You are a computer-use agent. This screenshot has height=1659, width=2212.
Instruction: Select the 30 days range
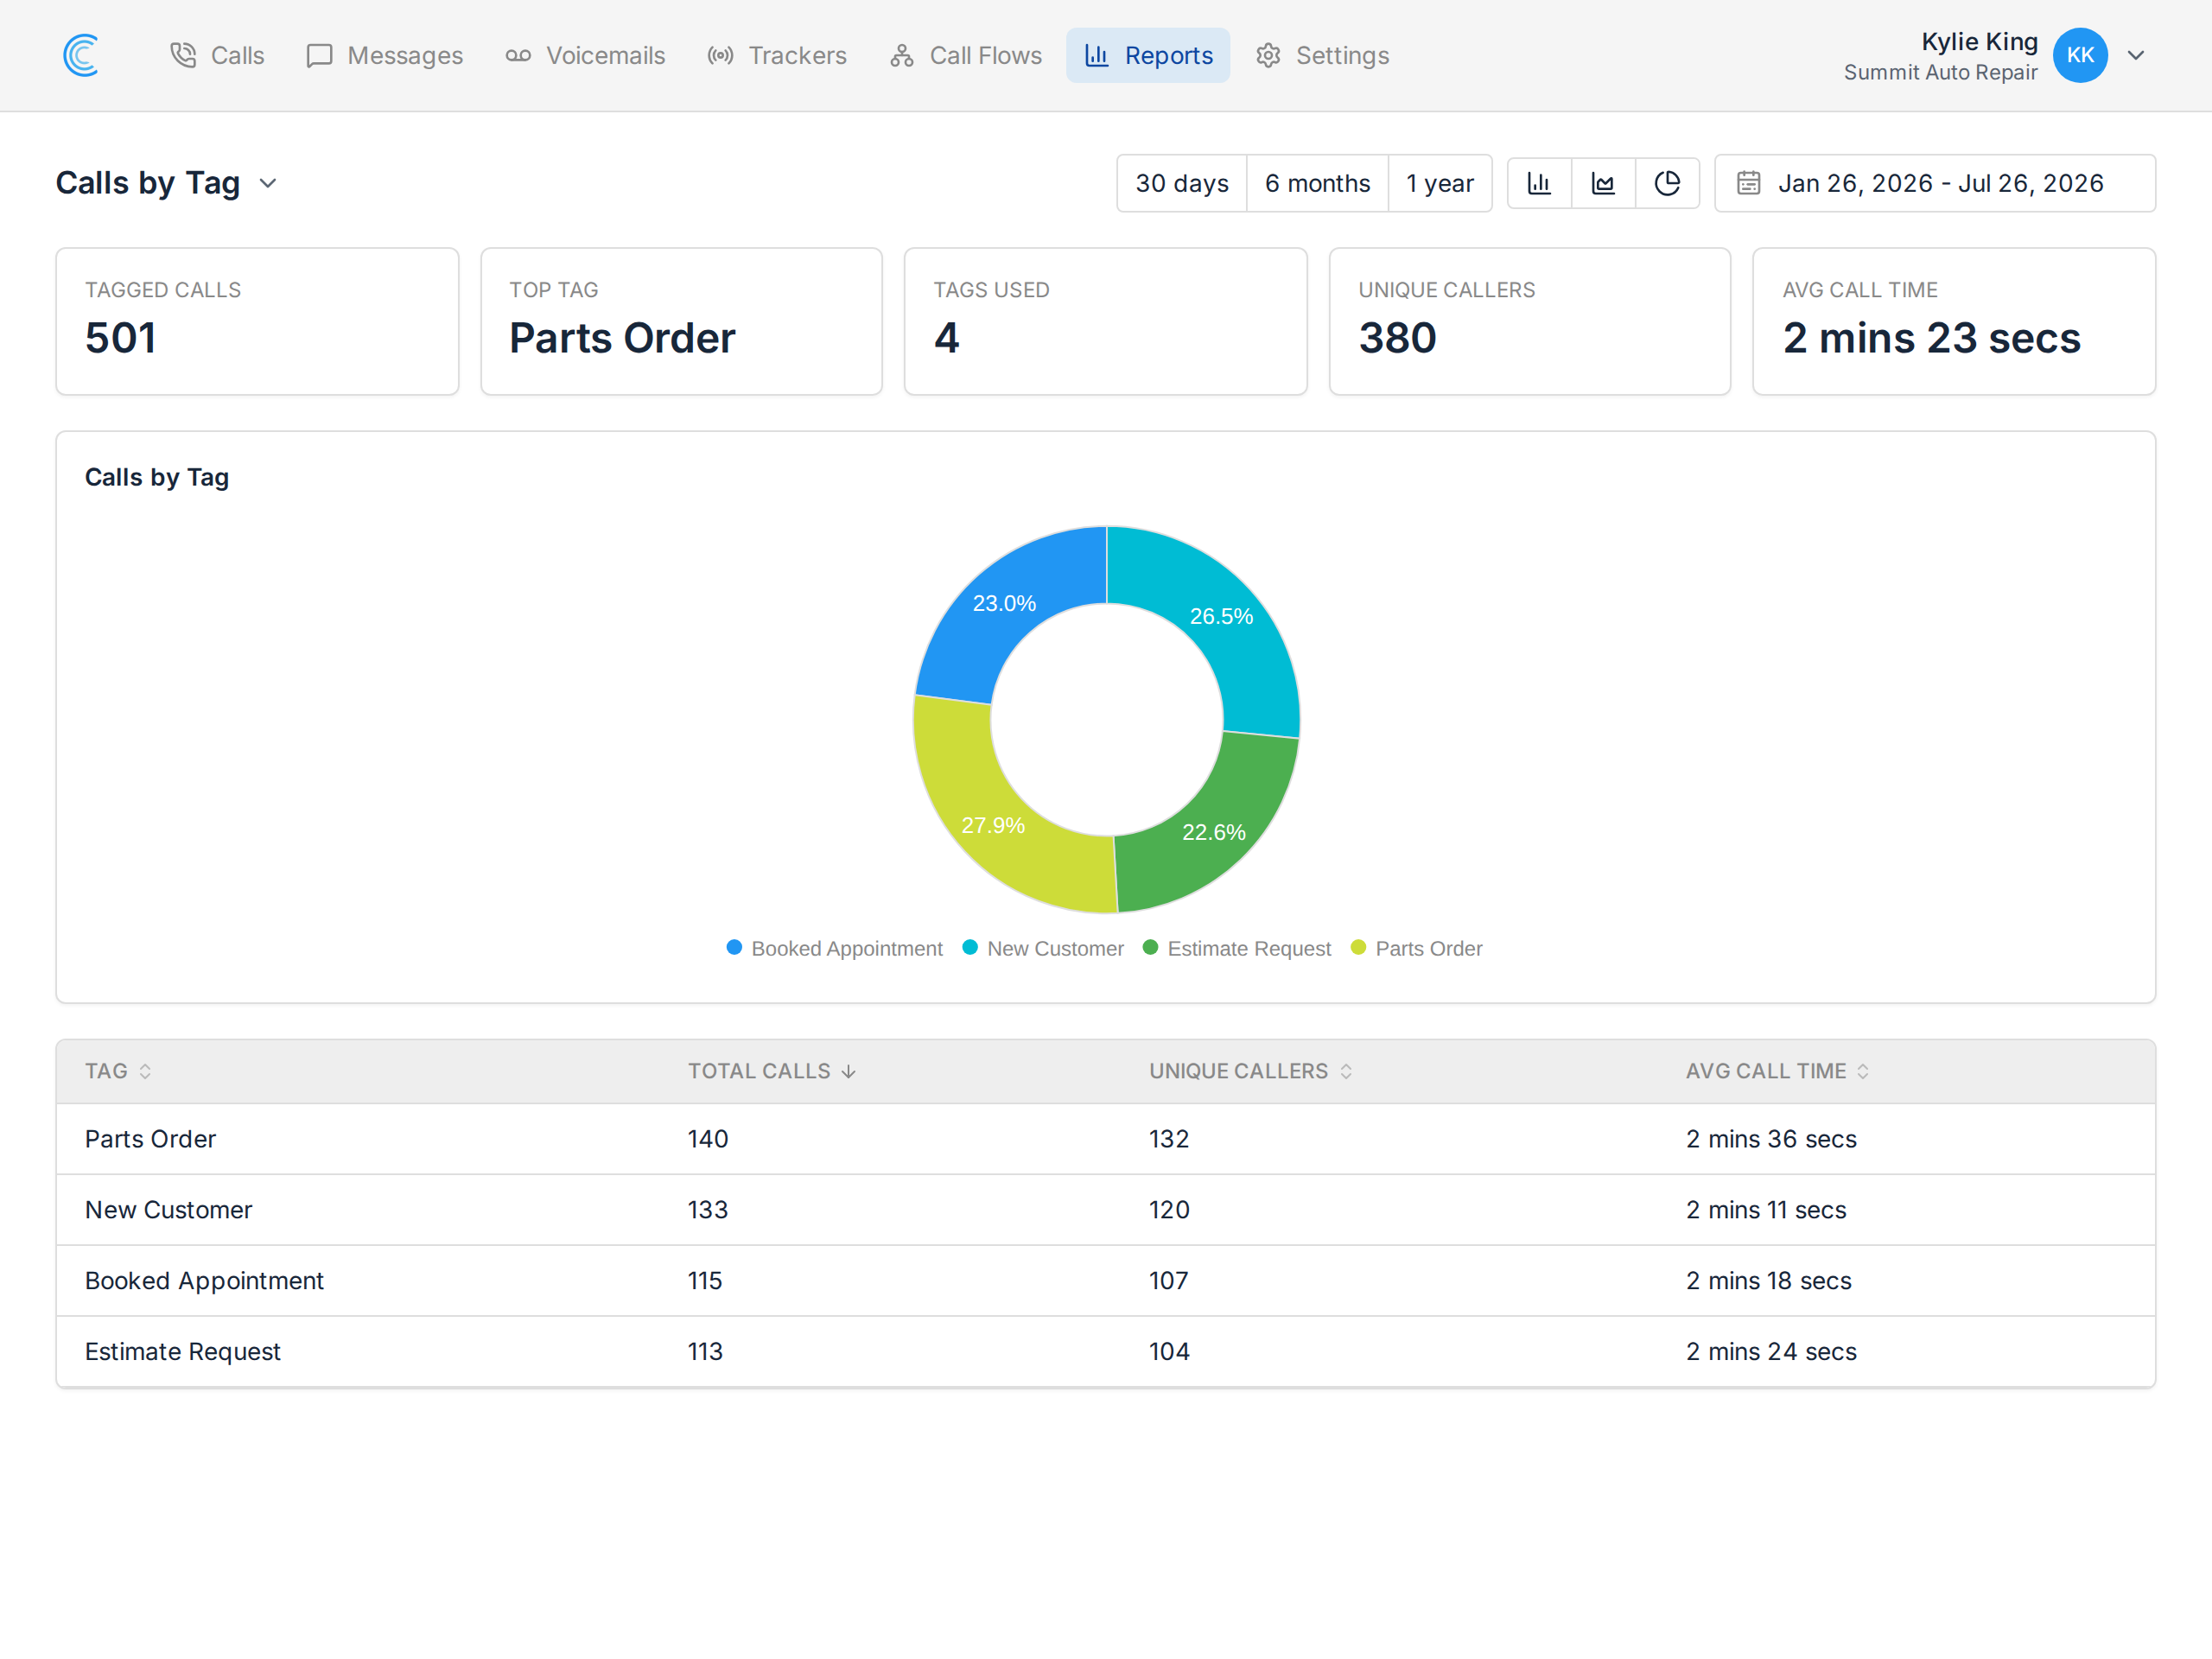tap(1181, 183)
